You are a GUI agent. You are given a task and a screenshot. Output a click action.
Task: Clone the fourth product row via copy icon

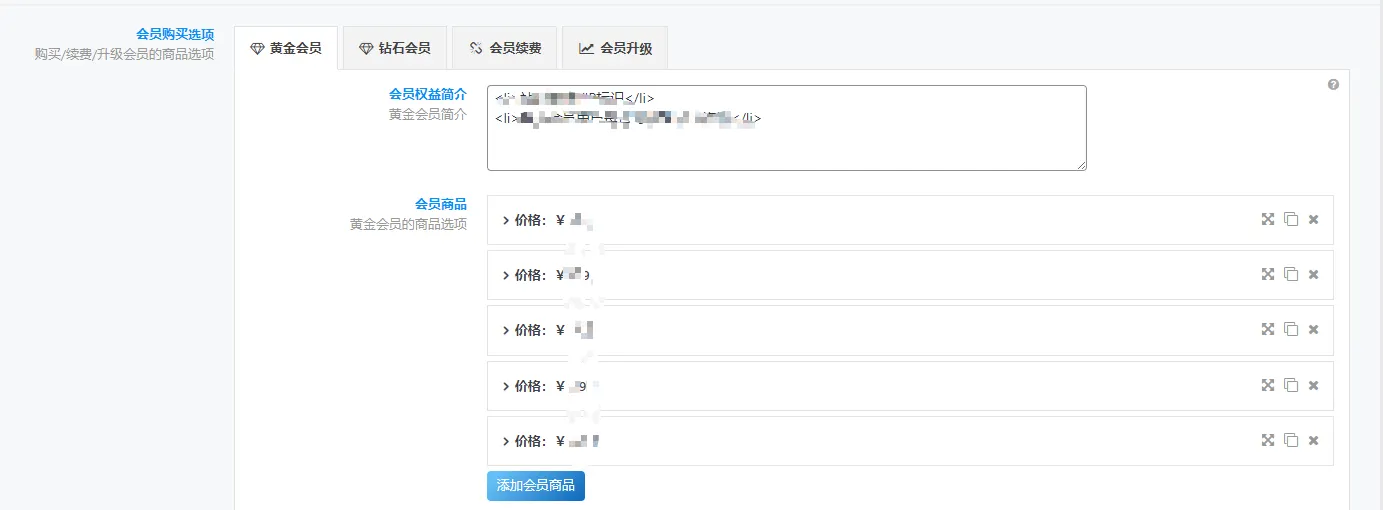tap(1291, 385)
